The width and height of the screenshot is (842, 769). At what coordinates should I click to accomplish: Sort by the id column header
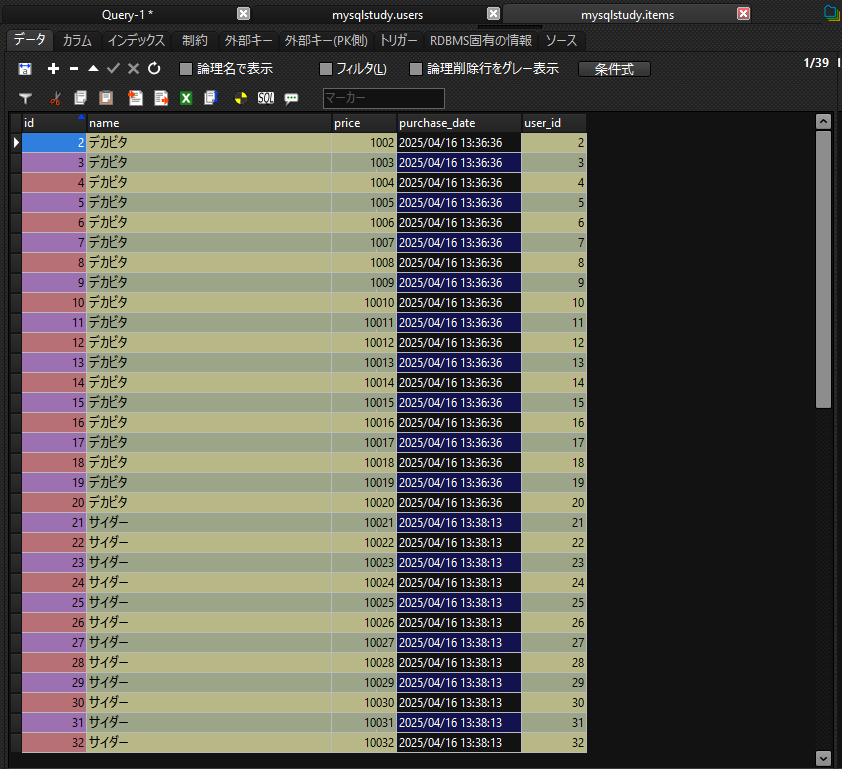(54, 123)
